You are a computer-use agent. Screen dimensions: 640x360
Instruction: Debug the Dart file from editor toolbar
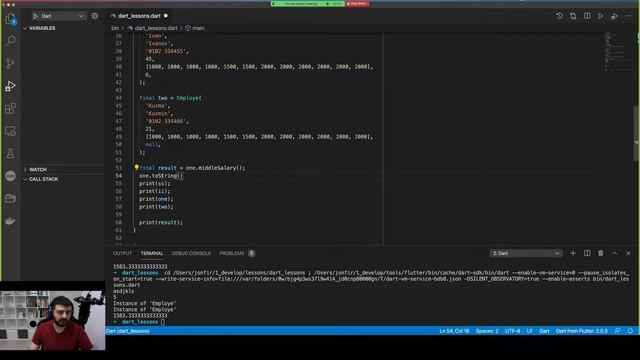click(x=614, y=16)
